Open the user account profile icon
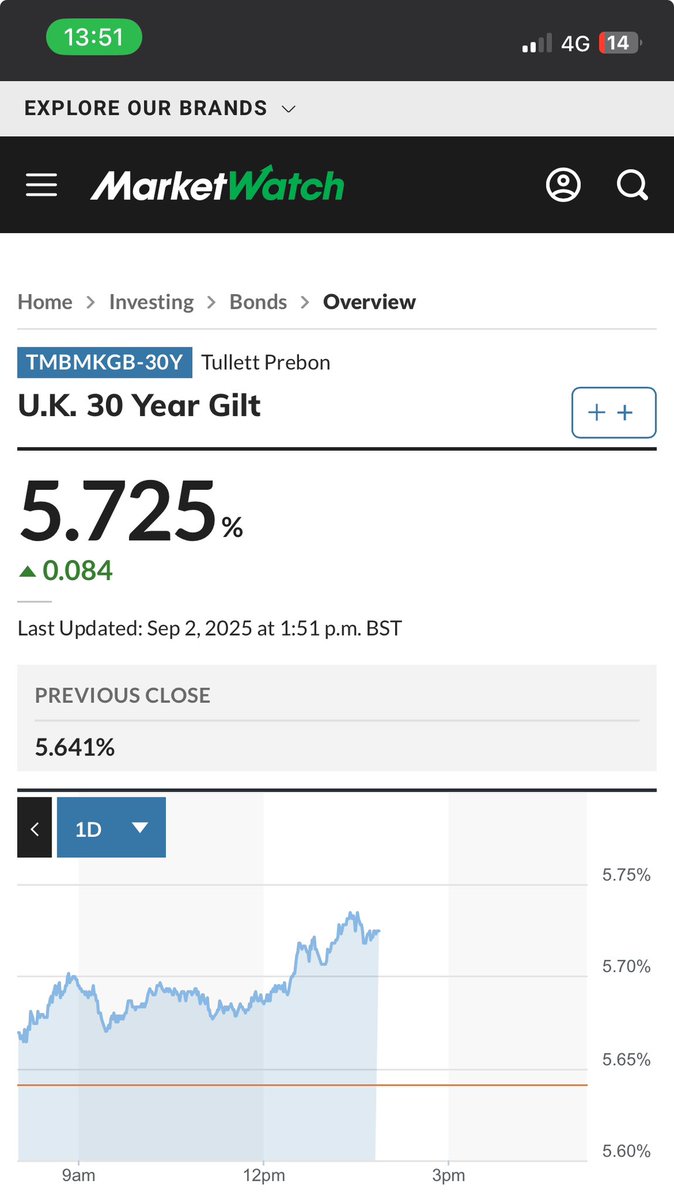 pos(563,185)
